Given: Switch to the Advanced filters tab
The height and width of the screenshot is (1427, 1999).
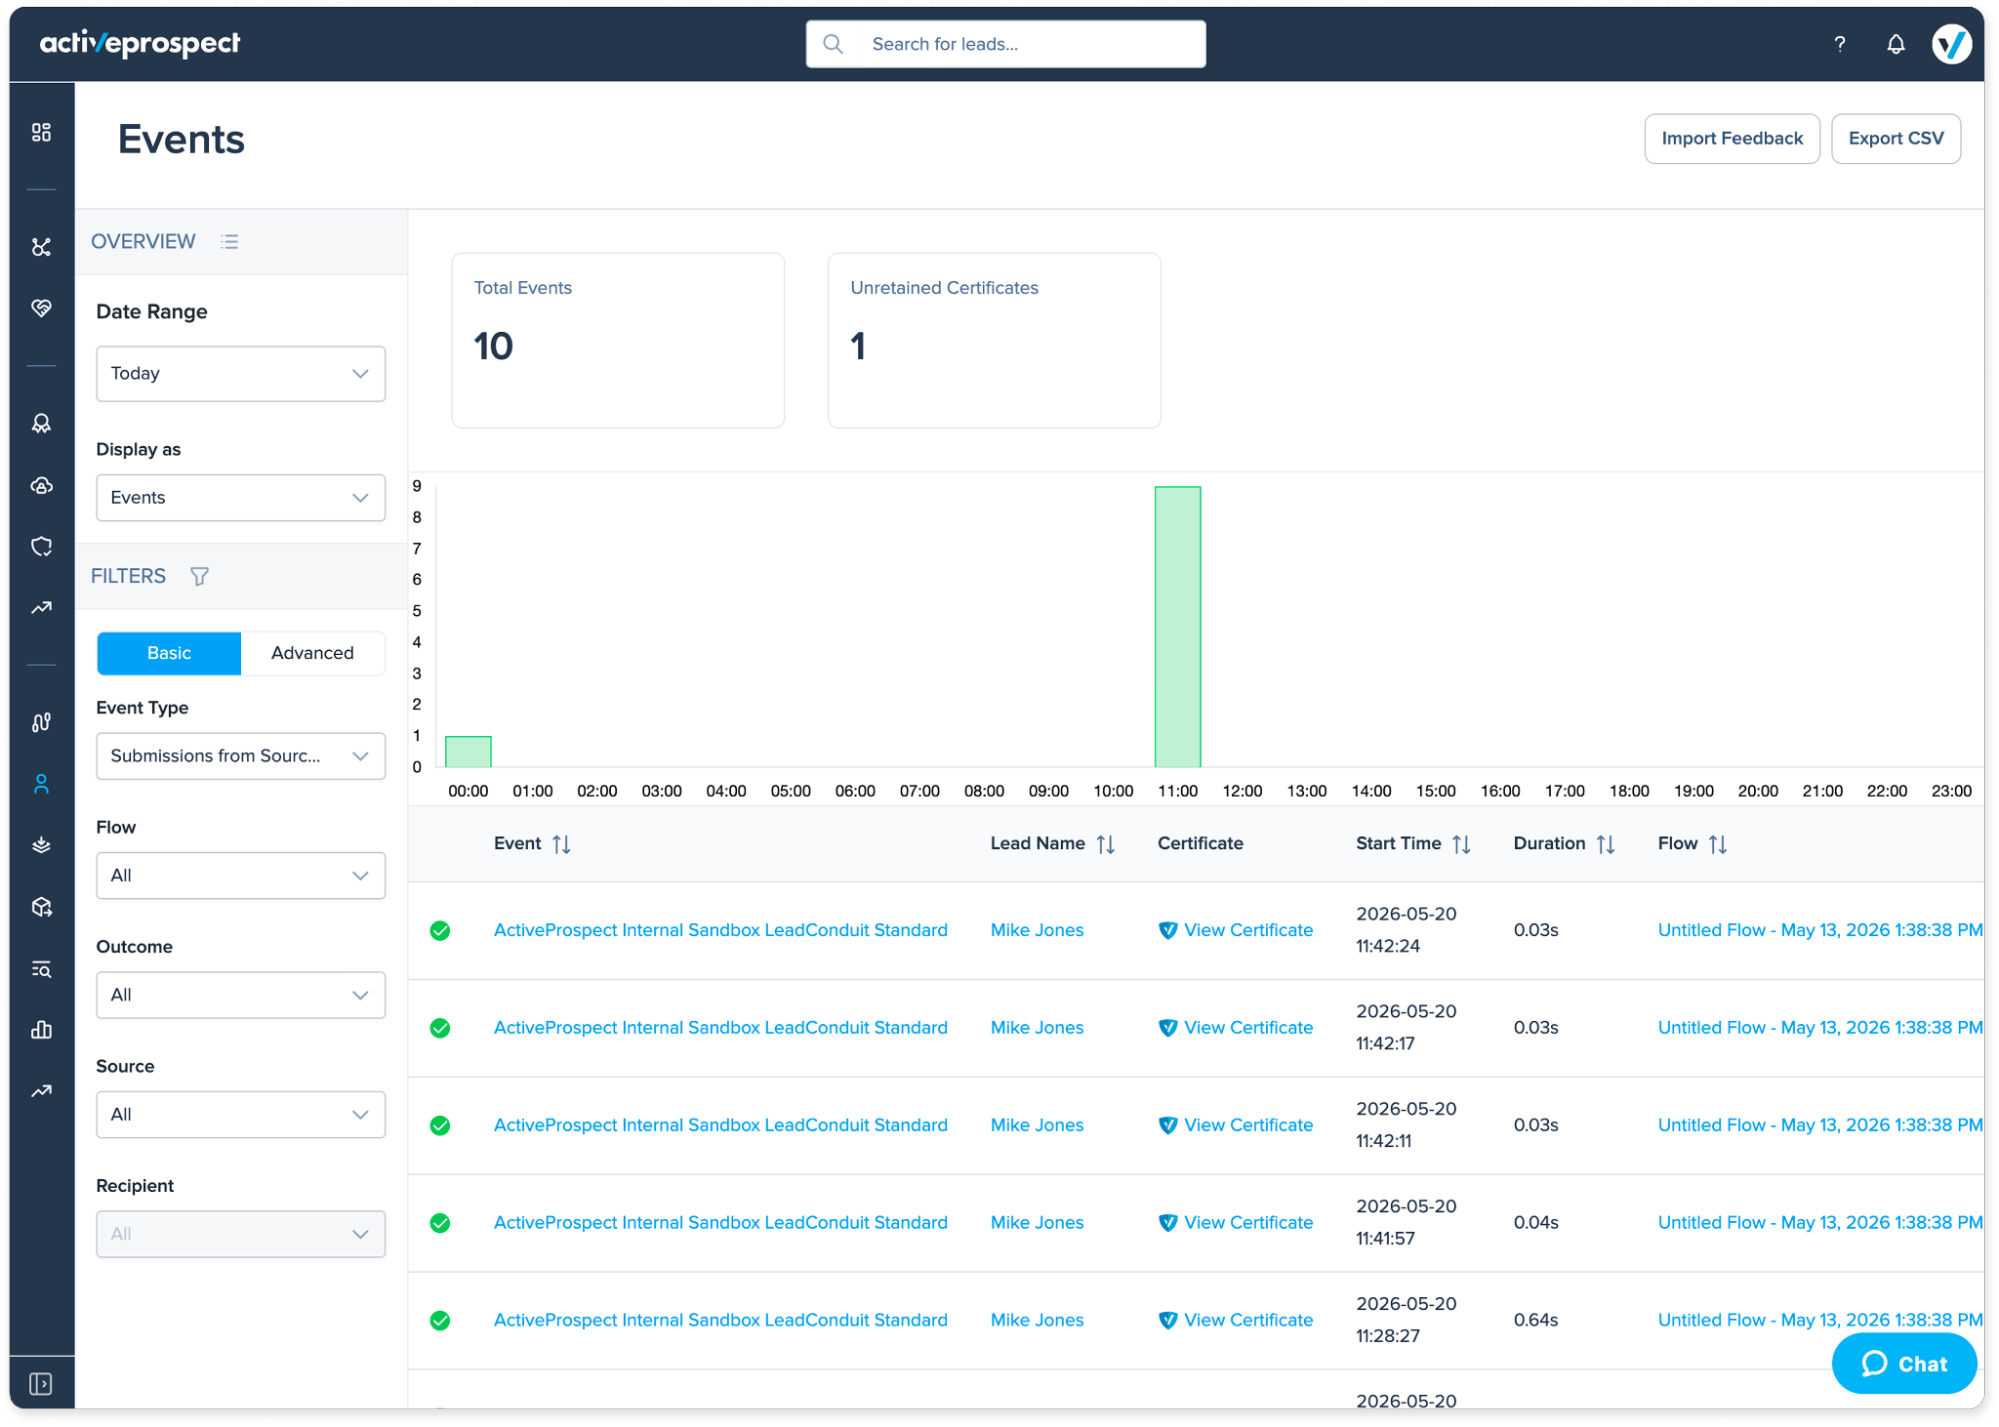Looking at the screenshot, I should coord(312,653).
